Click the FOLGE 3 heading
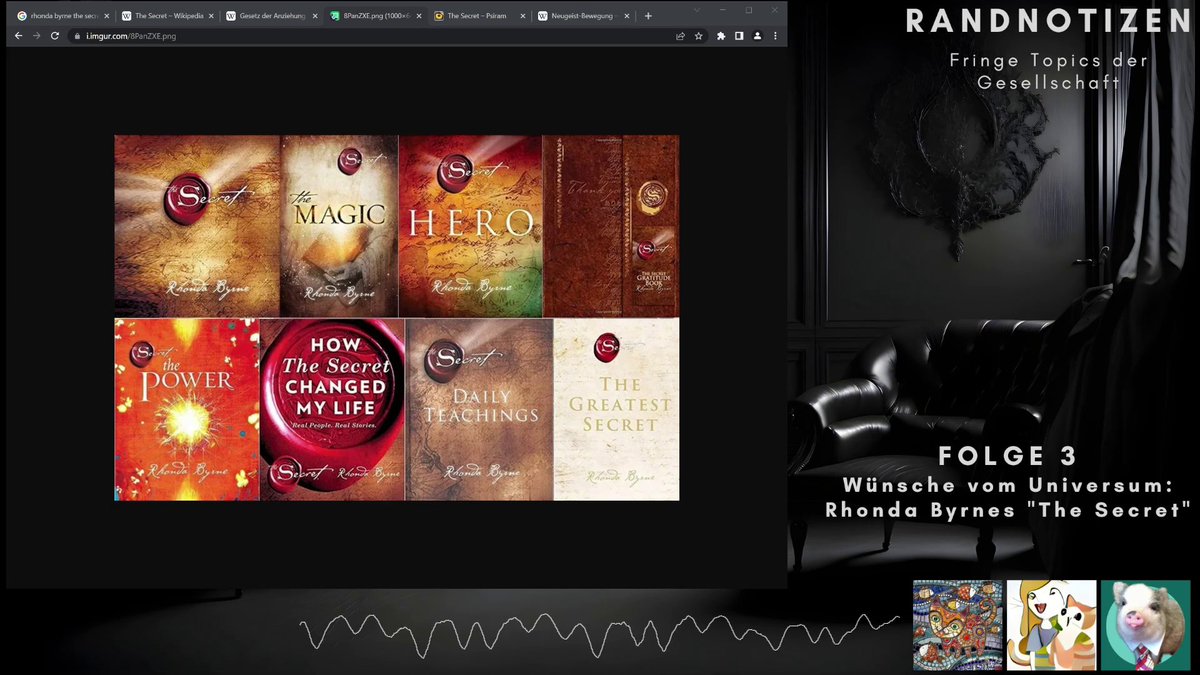 [x=1008, y=457]
